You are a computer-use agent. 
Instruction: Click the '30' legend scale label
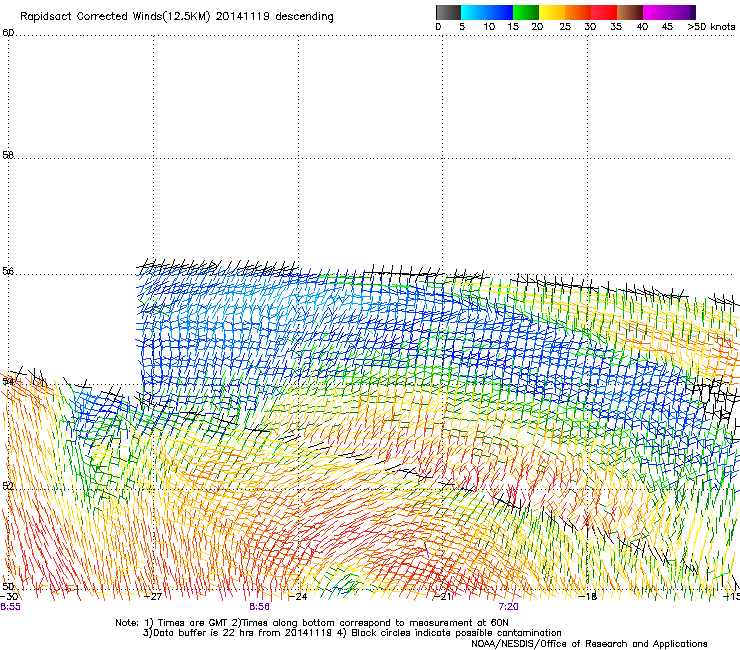pos(590,27)
